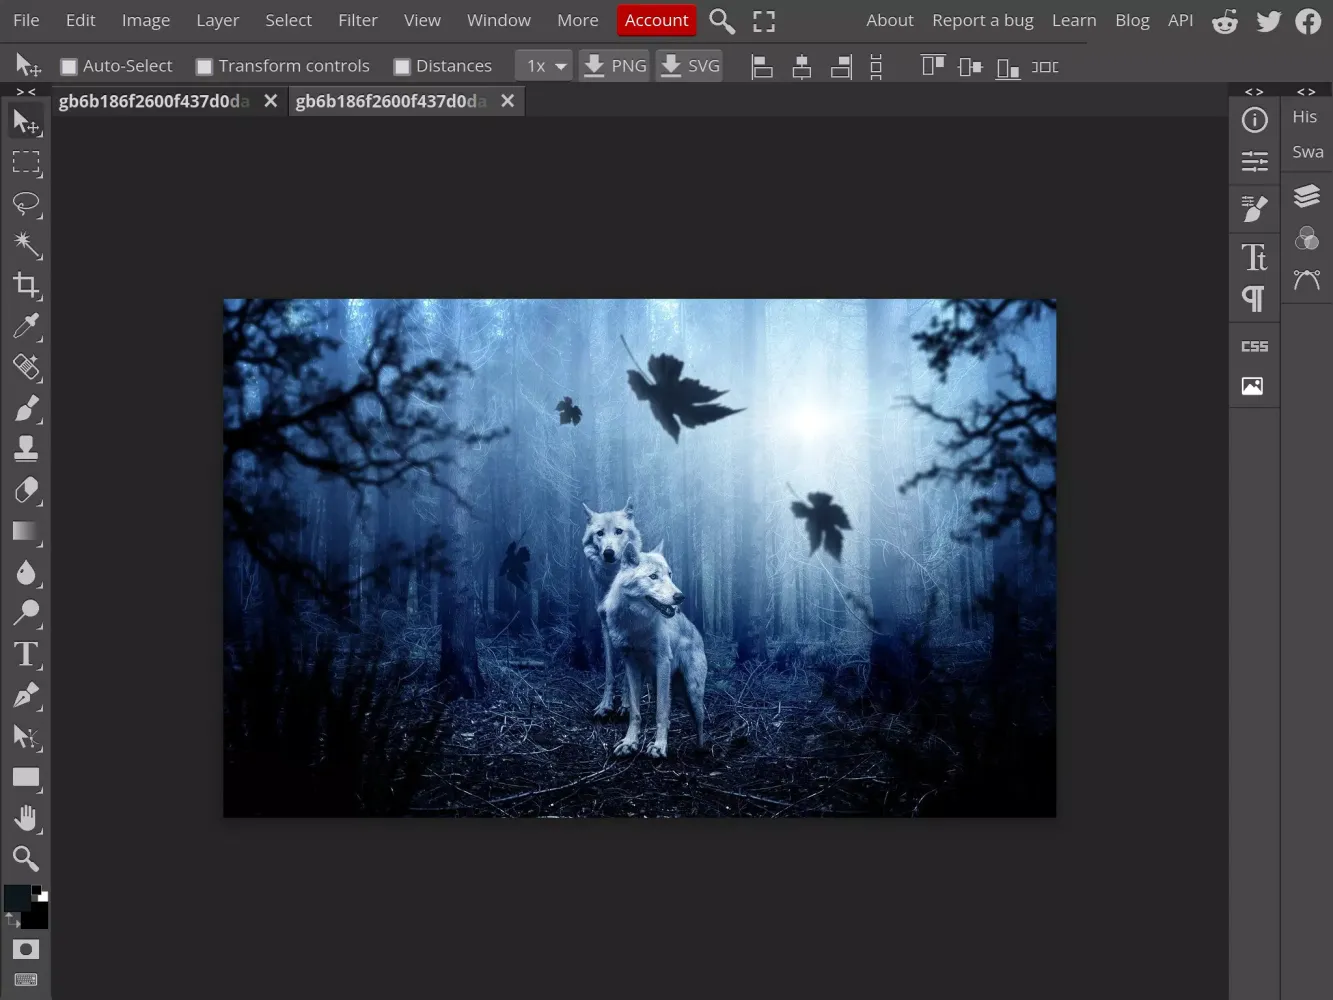Collapse the left toolbar with arrows

pos(26,91)
